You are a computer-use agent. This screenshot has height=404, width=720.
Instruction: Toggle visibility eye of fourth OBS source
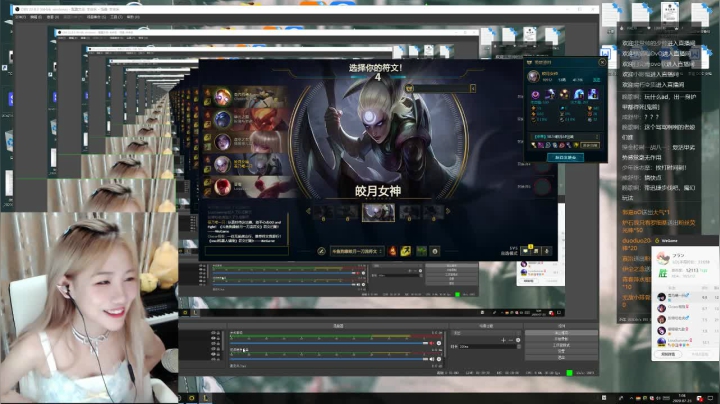click(x=213, y=349)
